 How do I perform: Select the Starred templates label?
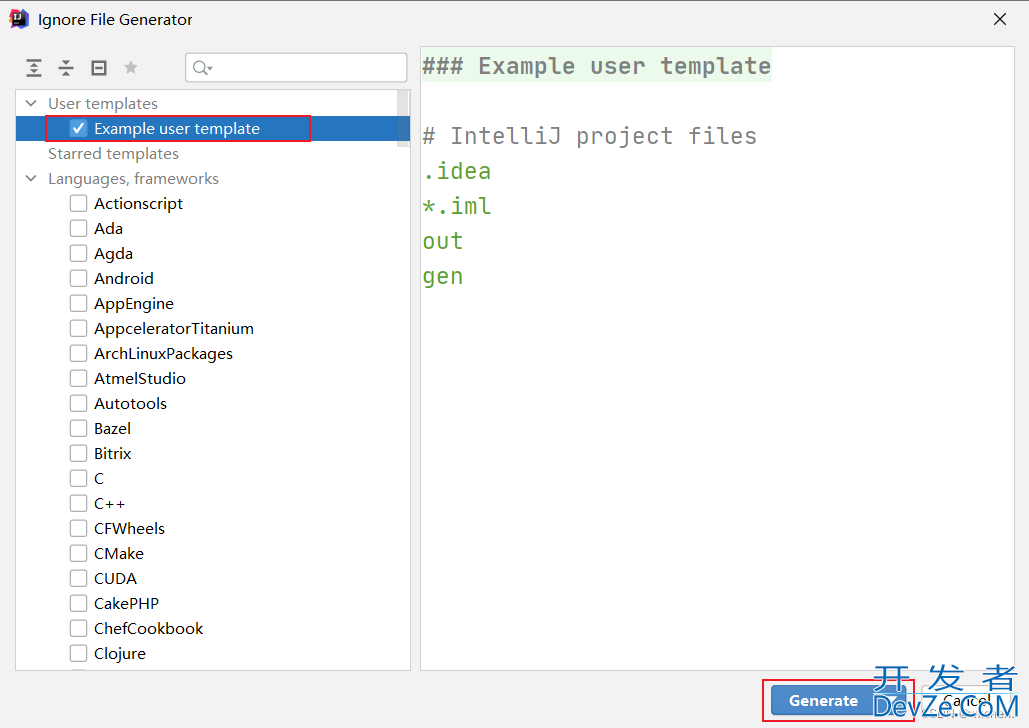[113, 154]
